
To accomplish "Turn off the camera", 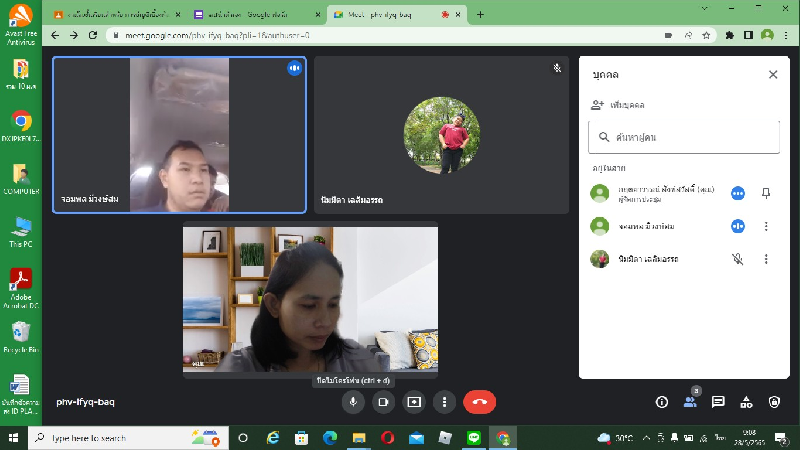I will 382,402.
